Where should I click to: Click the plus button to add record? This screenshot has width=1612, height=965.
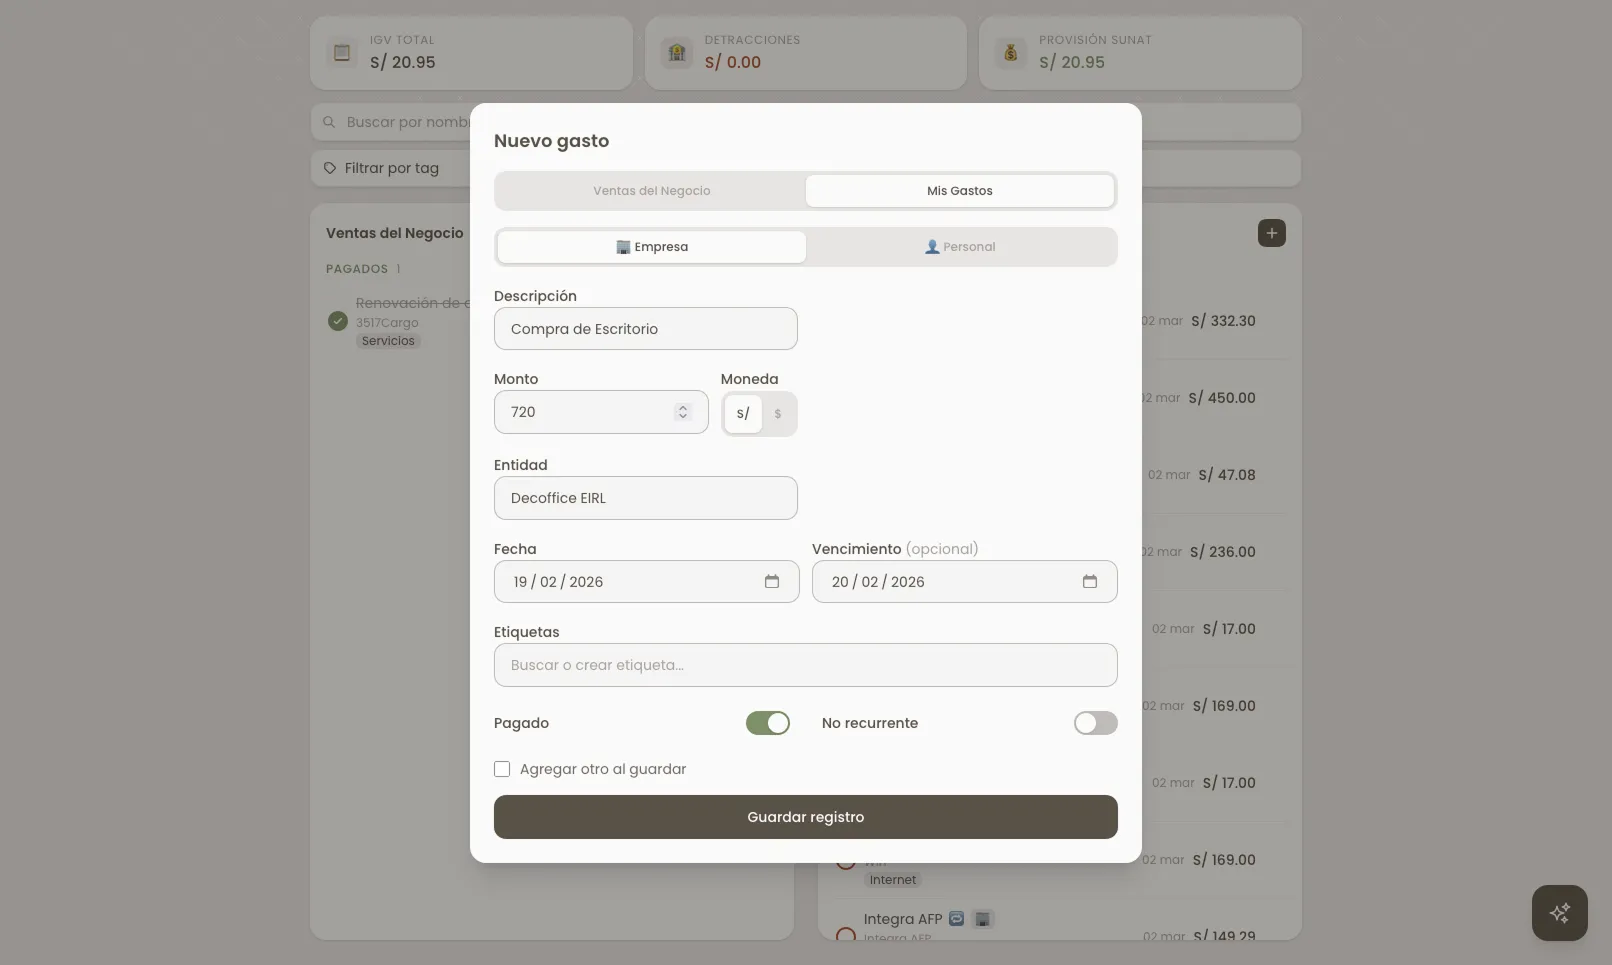1271,233
